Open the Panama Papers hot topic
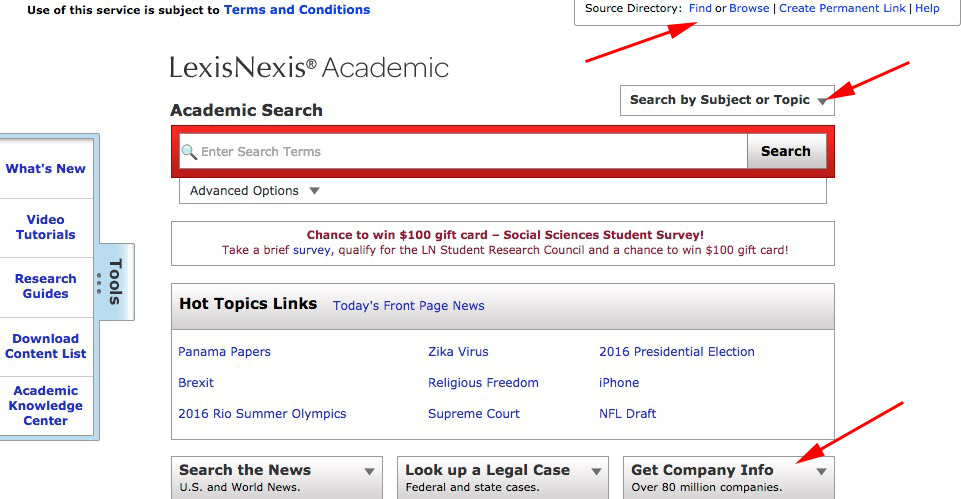Screen dimensions: 961x499 (x=224, y=352)
